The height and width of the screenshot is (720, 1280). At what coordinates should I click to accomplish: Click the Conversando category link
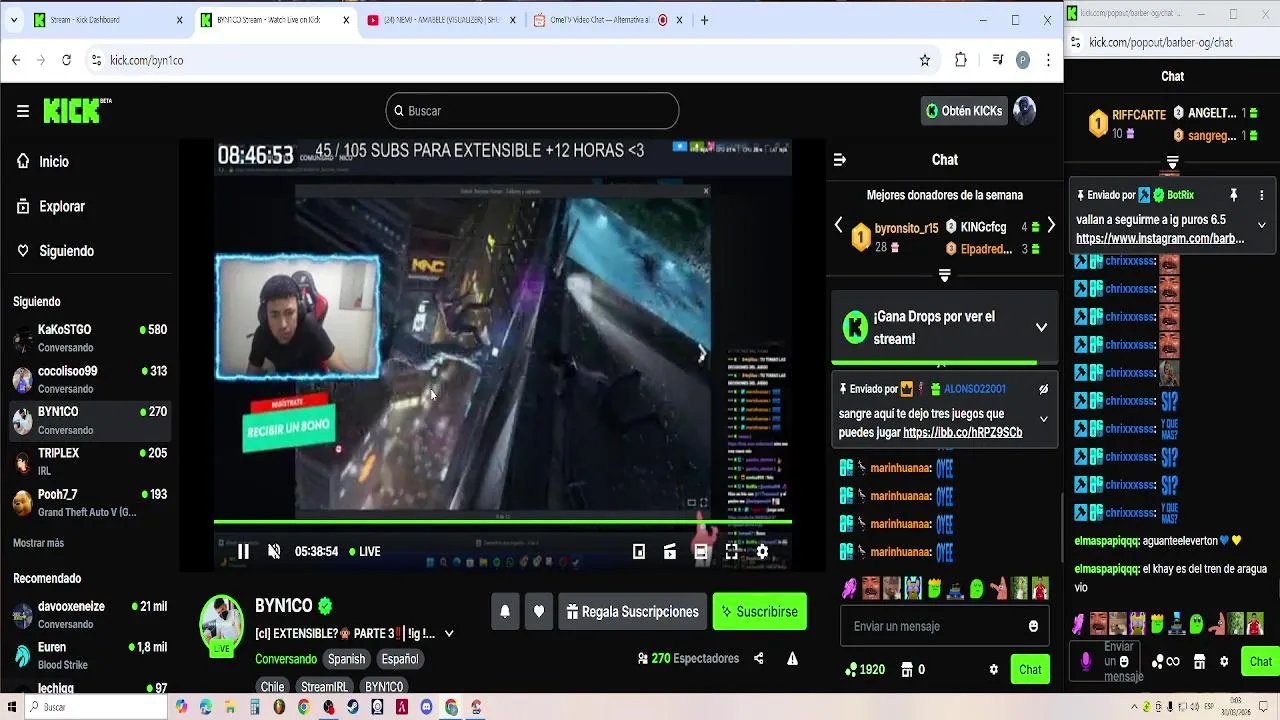286,659
